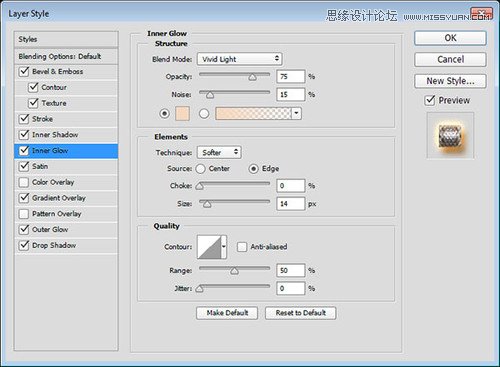Disable the Stroke effect checkbox

point(24,119)
